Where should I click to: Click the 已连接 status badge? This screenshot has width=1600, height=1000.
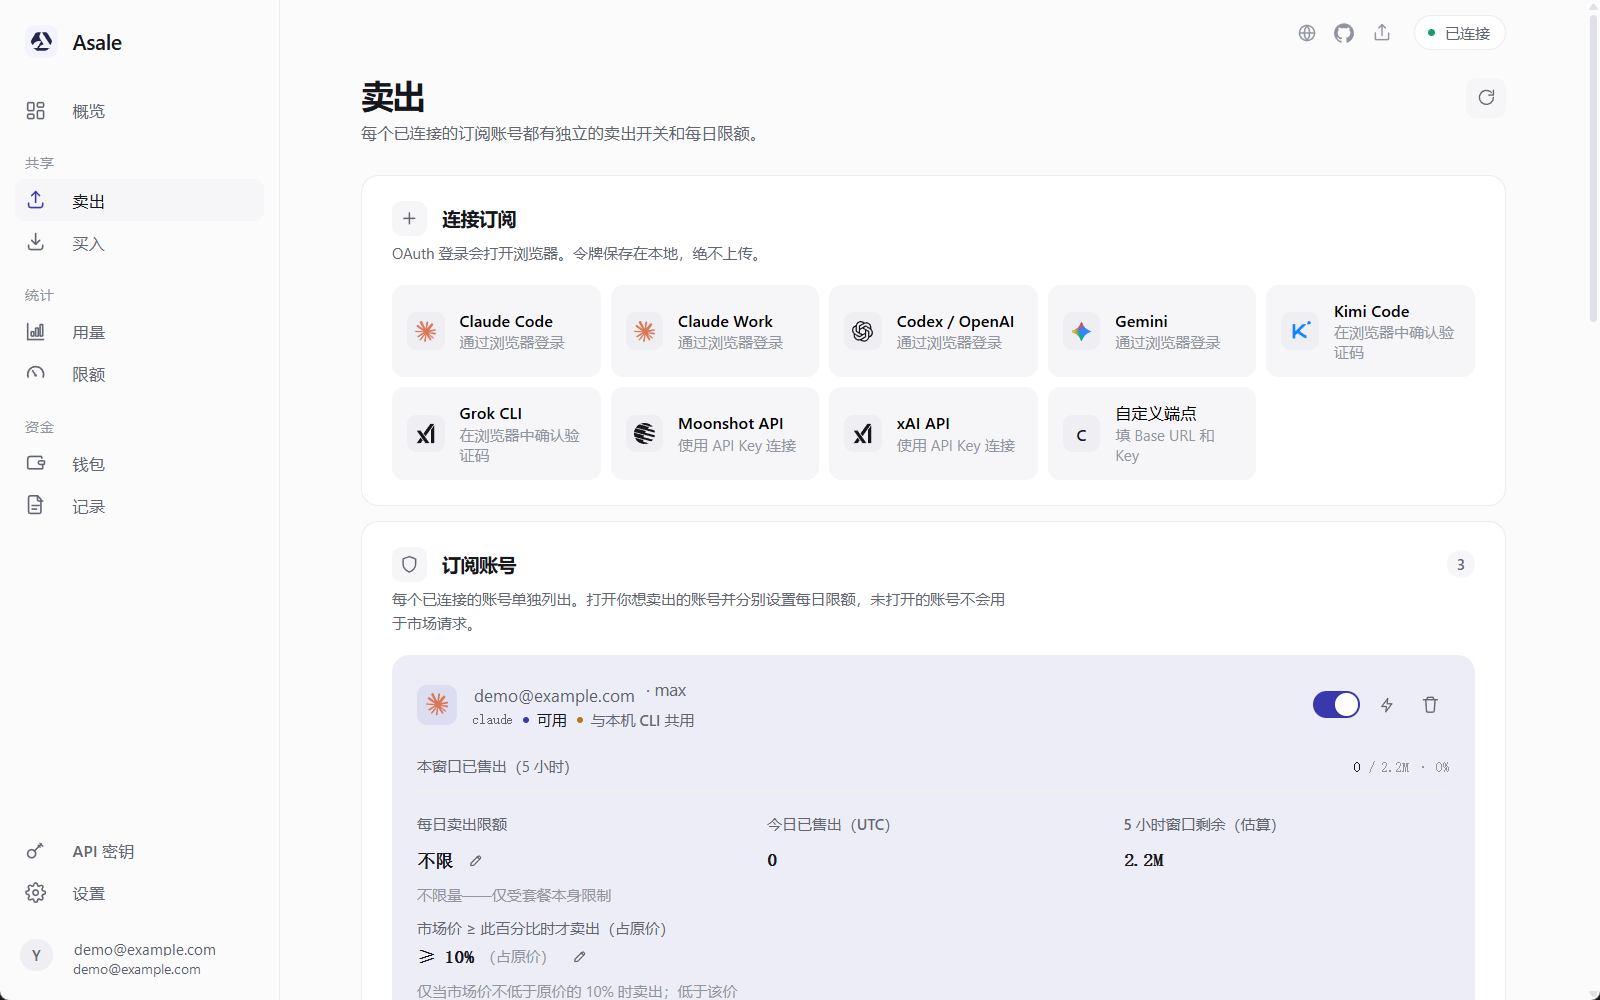tap(1459, 33)
